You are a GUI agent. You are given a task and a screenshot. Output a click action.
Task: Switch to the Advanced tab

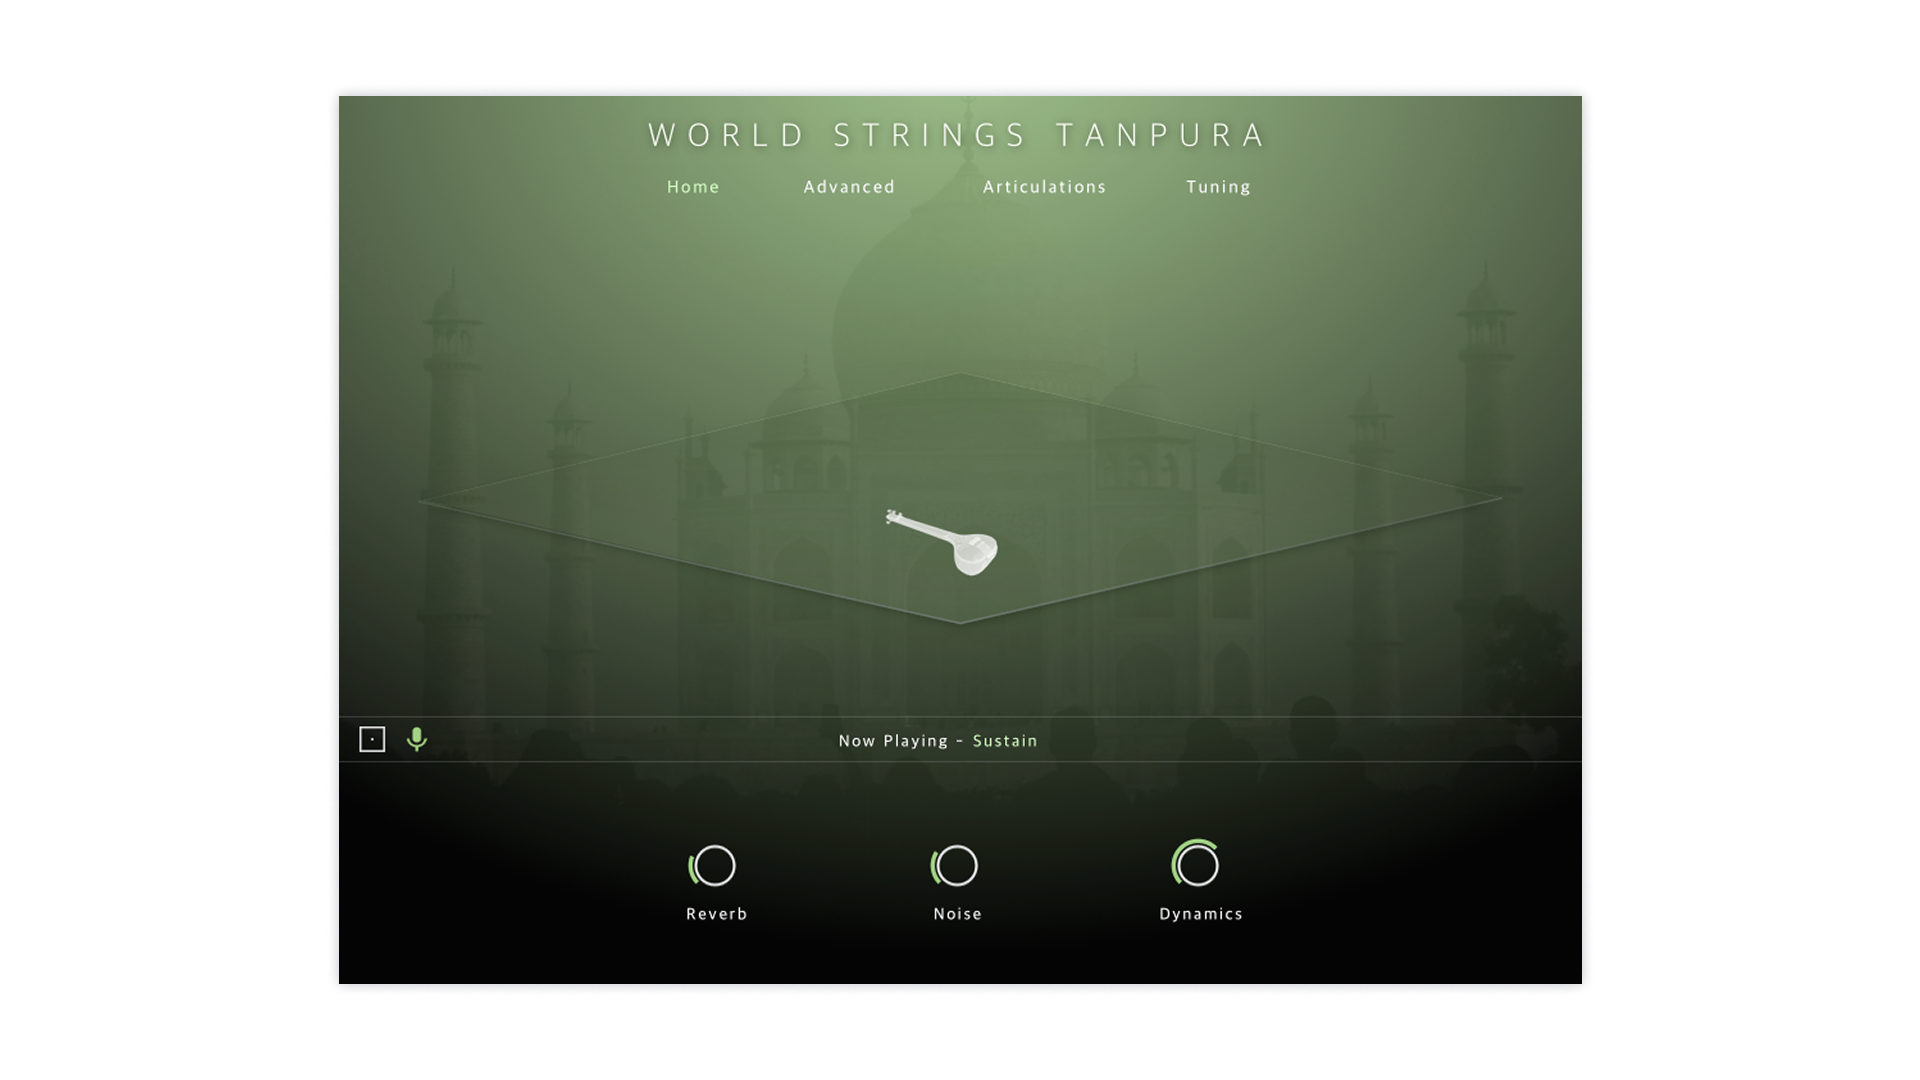coord(849,187)
